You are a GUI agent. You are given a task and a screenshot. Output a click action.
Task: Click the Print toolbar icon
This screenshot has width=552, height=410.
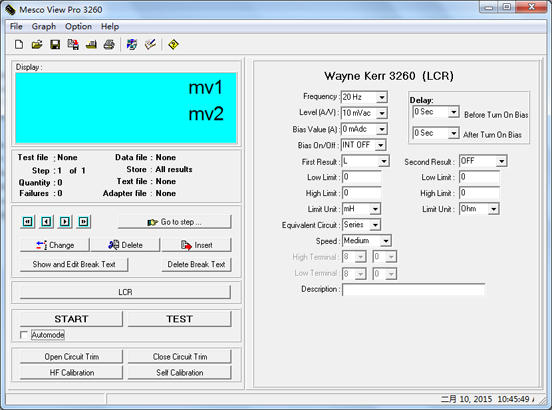pos(109,45)
